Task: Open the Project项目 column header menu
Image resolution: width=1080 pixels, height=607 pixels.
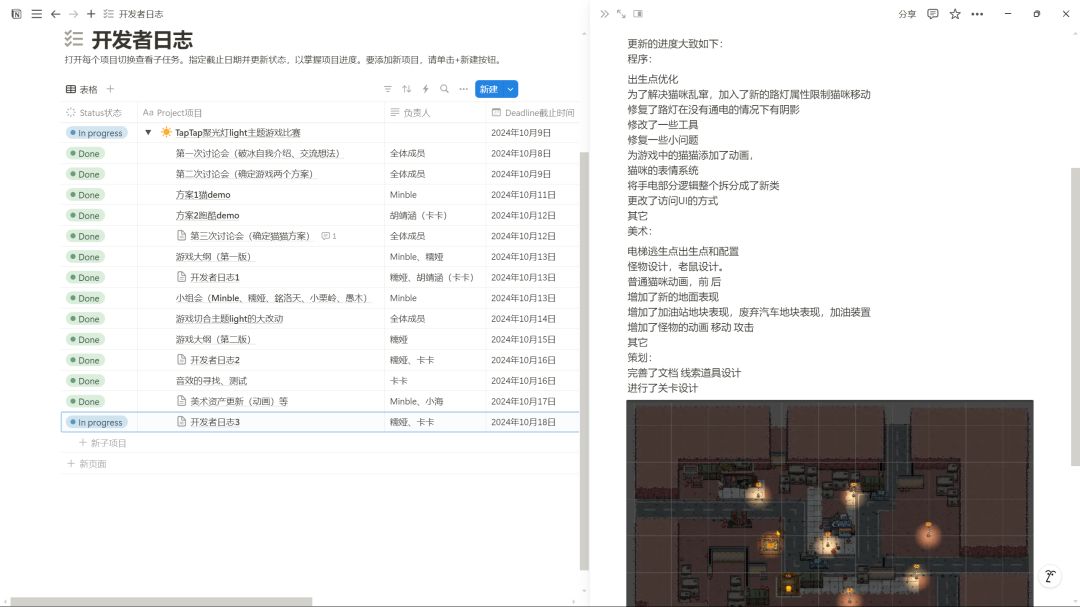Action: (x=260, y=112)
